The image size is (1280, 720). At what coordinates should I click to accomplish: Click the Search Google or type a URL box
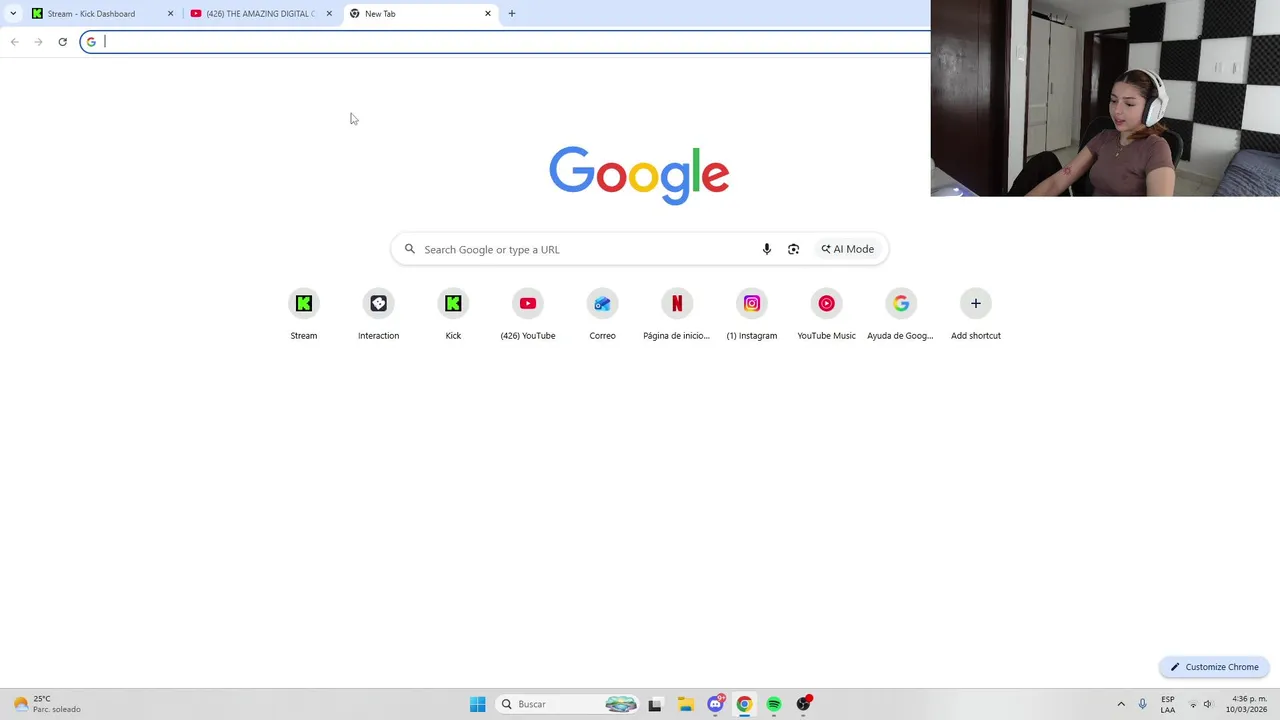coord(639,249)
